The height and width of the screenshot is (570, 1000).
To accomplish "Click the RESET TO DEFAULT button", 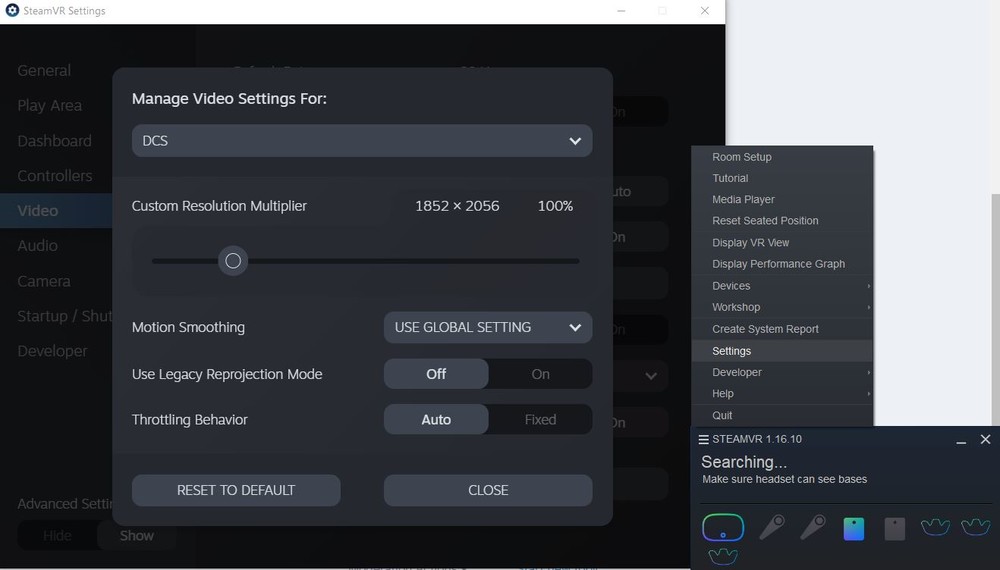I will [x=236, y=490].
